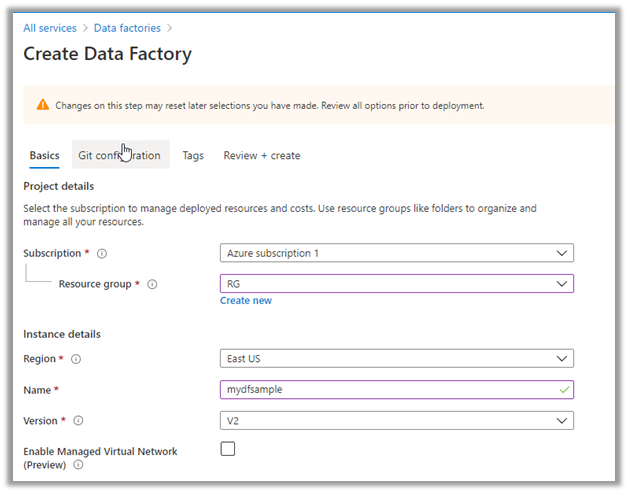Click info icon next to Region
This screenshot has height=493, width=628.
tap(76, 359)
